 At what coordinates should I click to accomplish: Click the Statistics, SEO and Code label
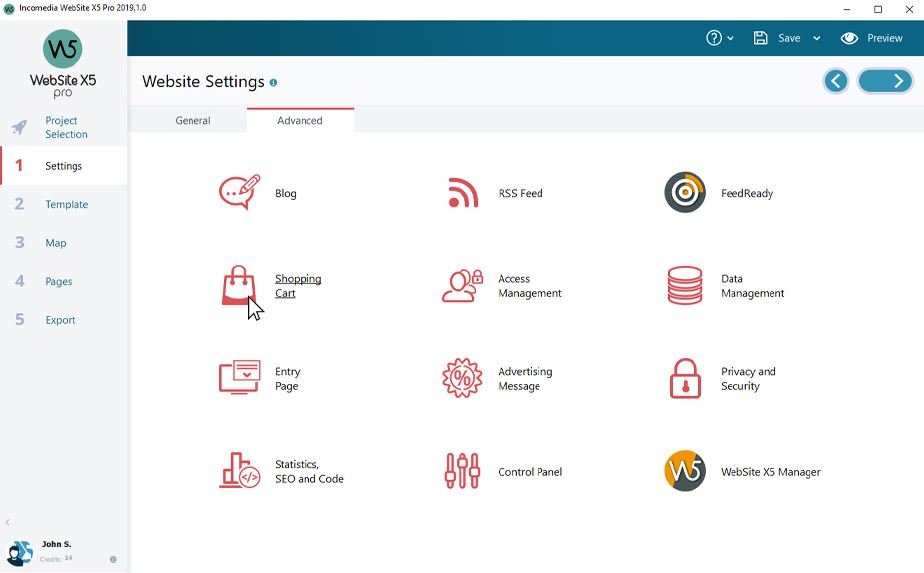309,471
